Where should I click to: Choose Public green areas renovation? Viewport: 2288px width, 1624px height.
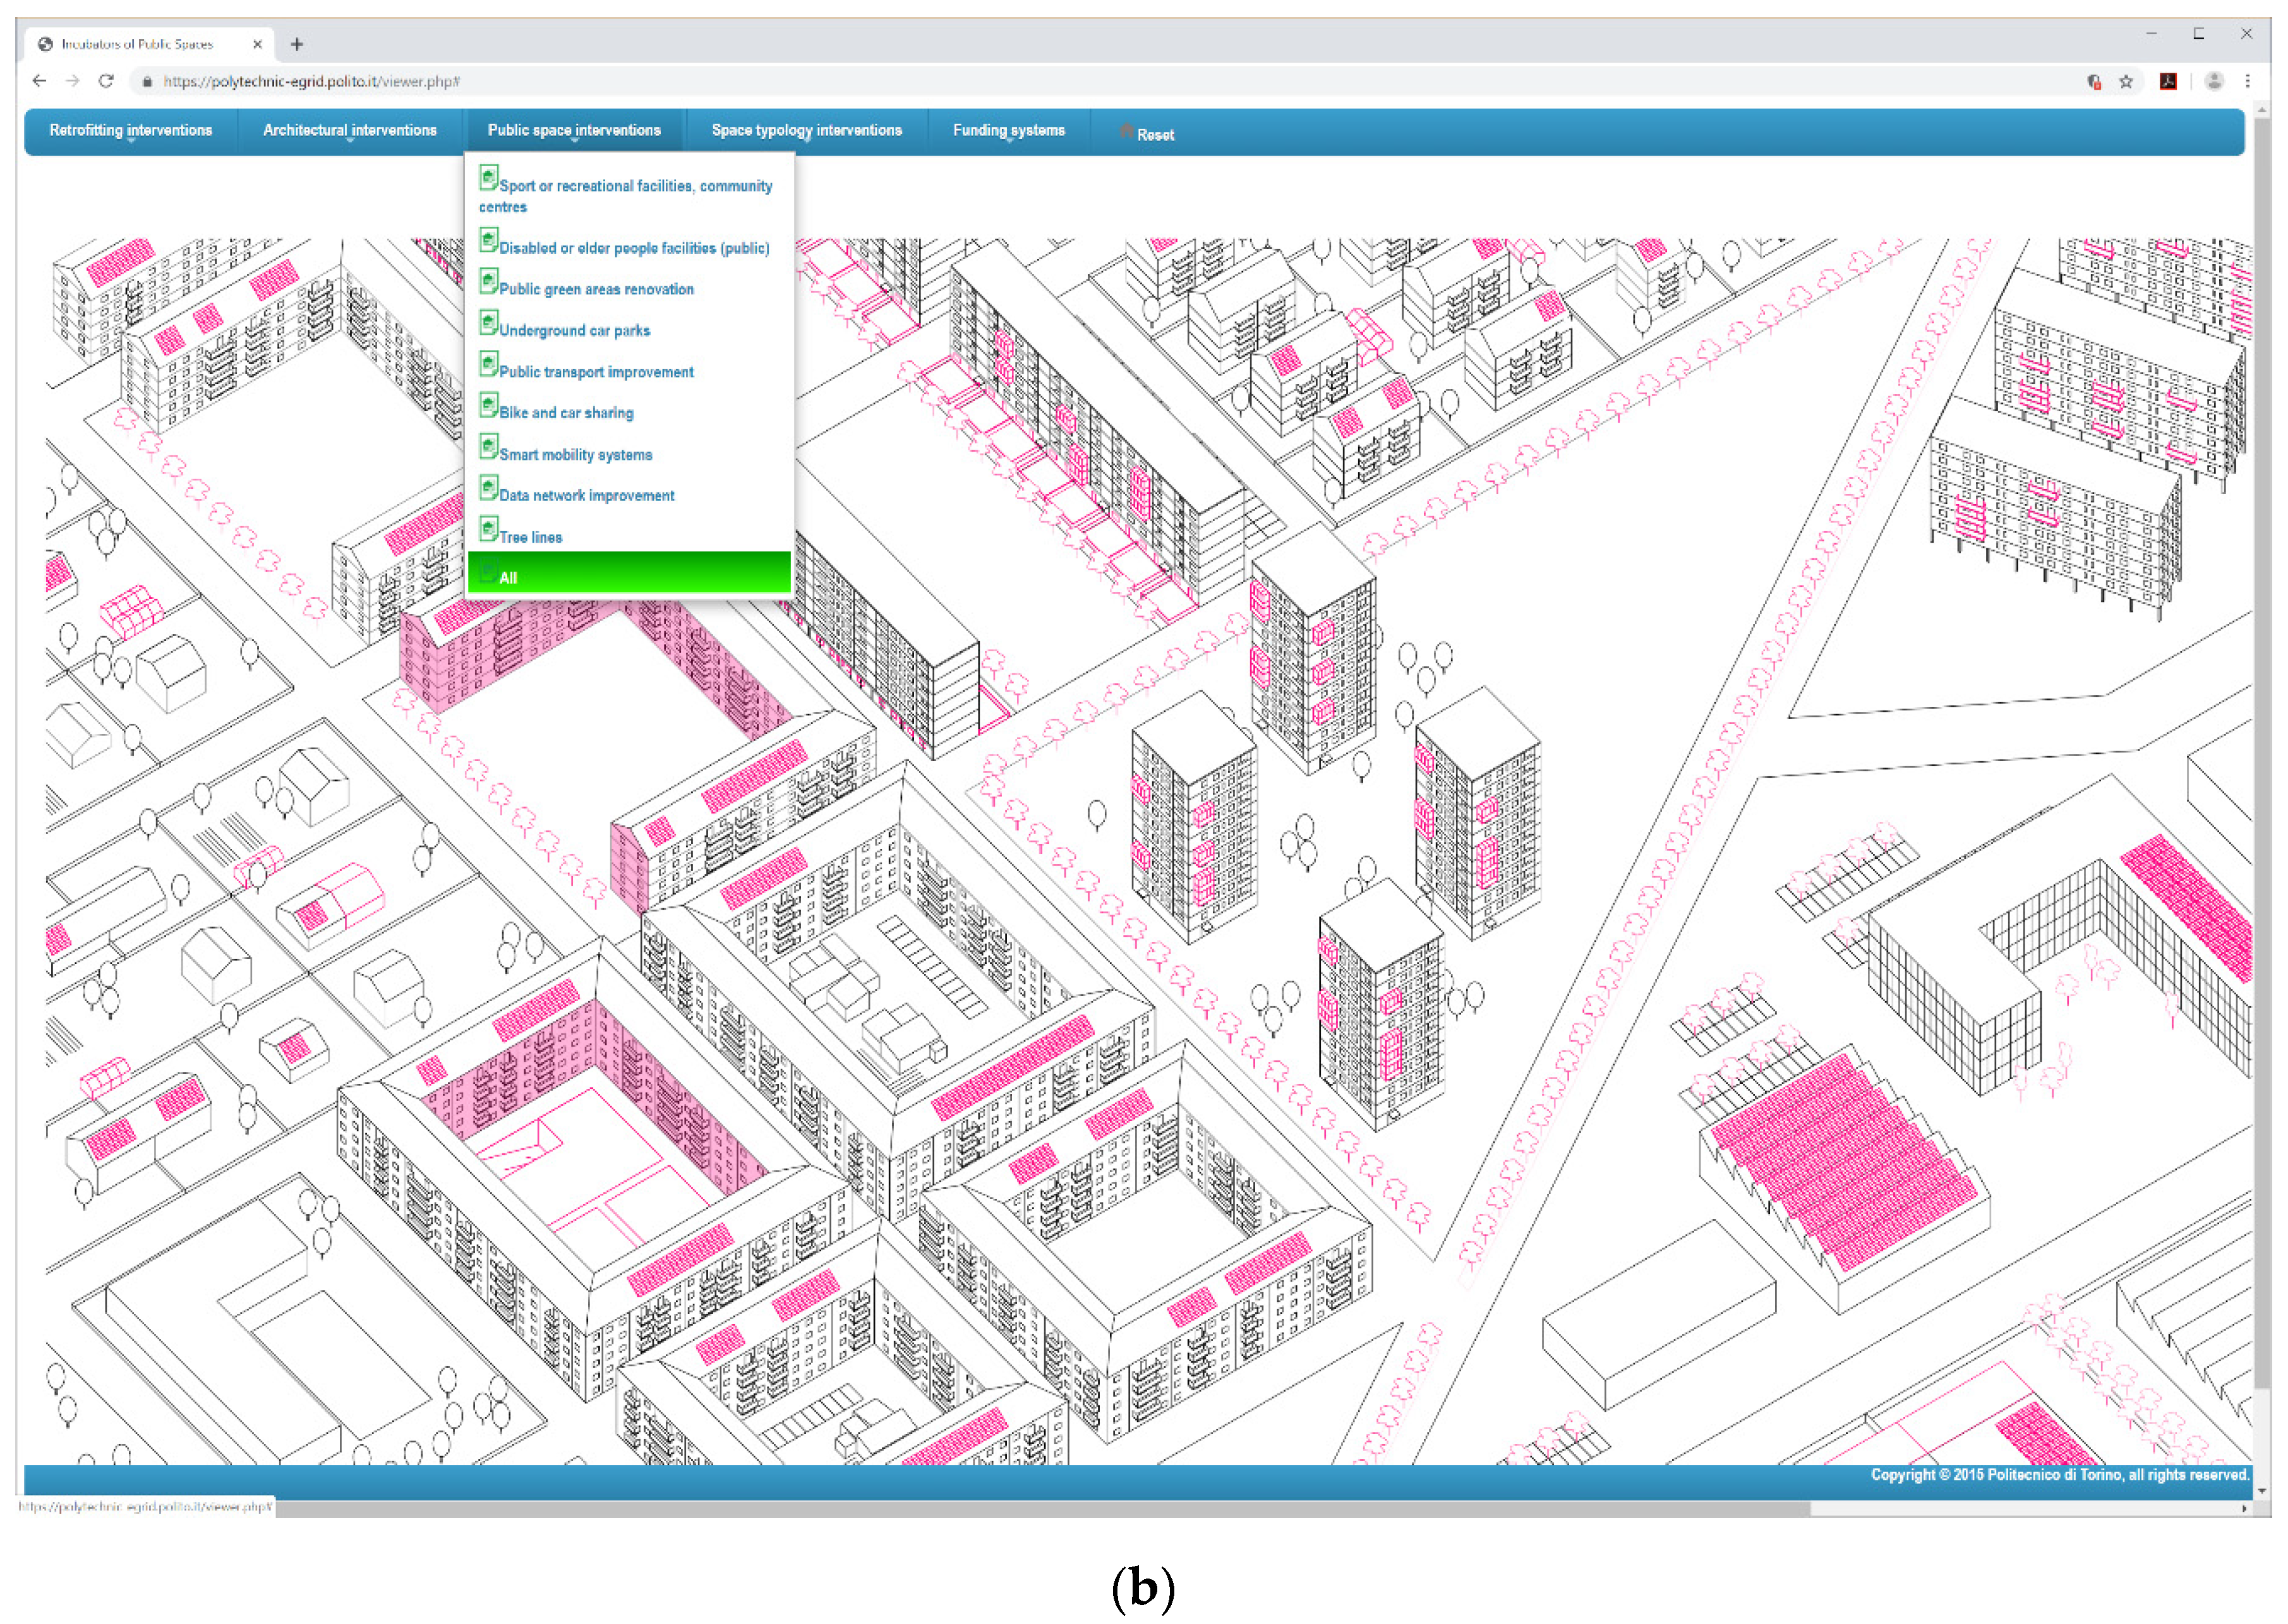[x=596, y=290]
